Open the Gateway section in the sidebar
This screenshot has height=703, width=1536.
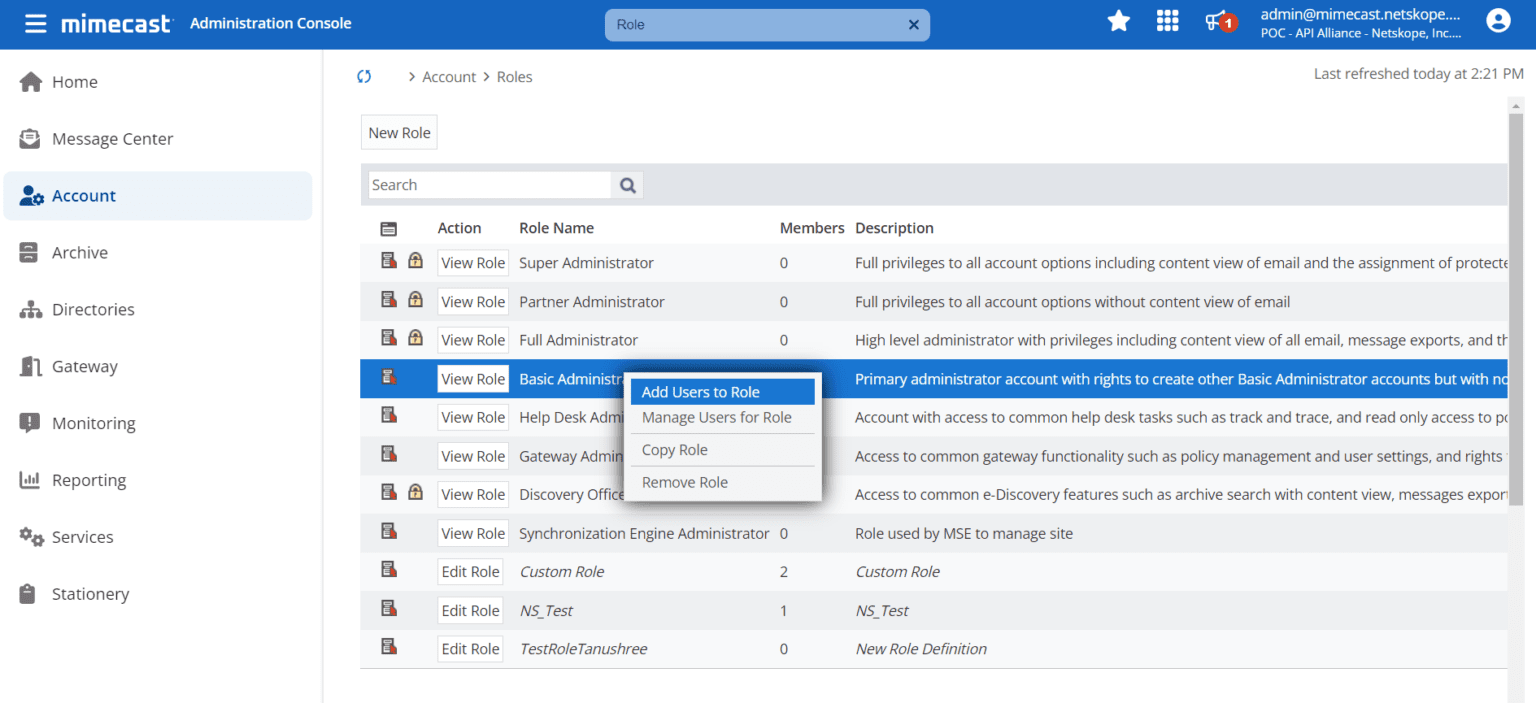86,366
